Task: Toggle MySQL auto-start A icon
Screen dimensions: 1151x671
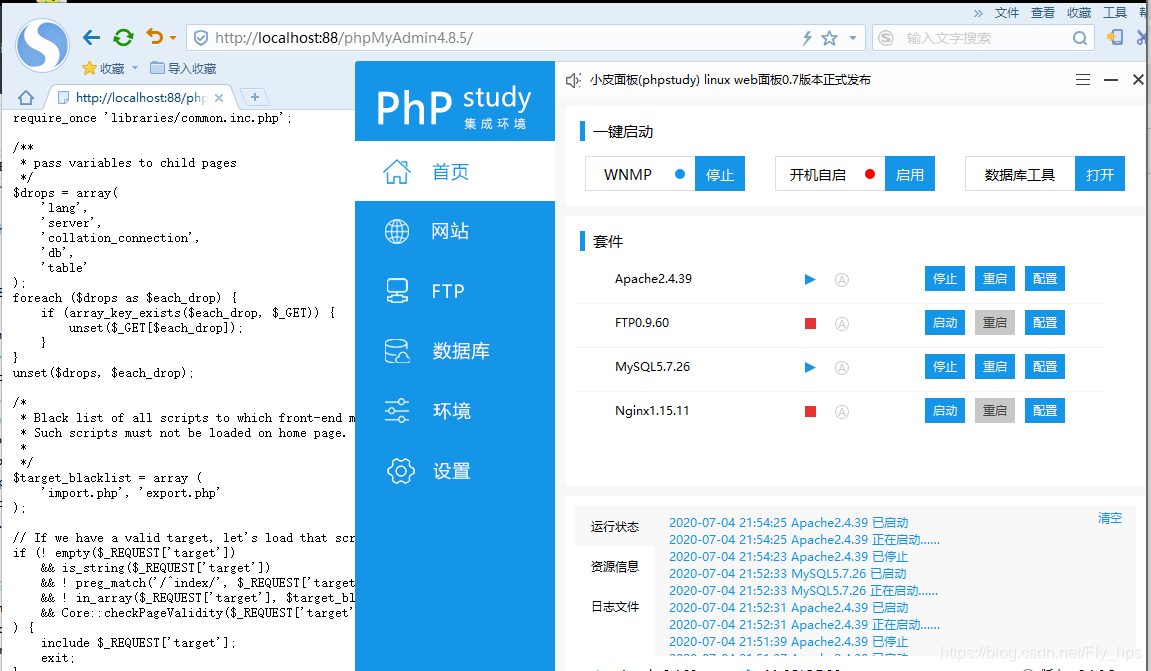Action: point(842,367)
